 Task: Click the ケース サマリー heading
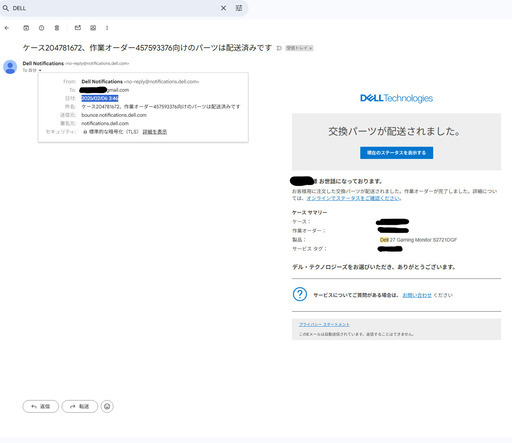coord(310,213)
